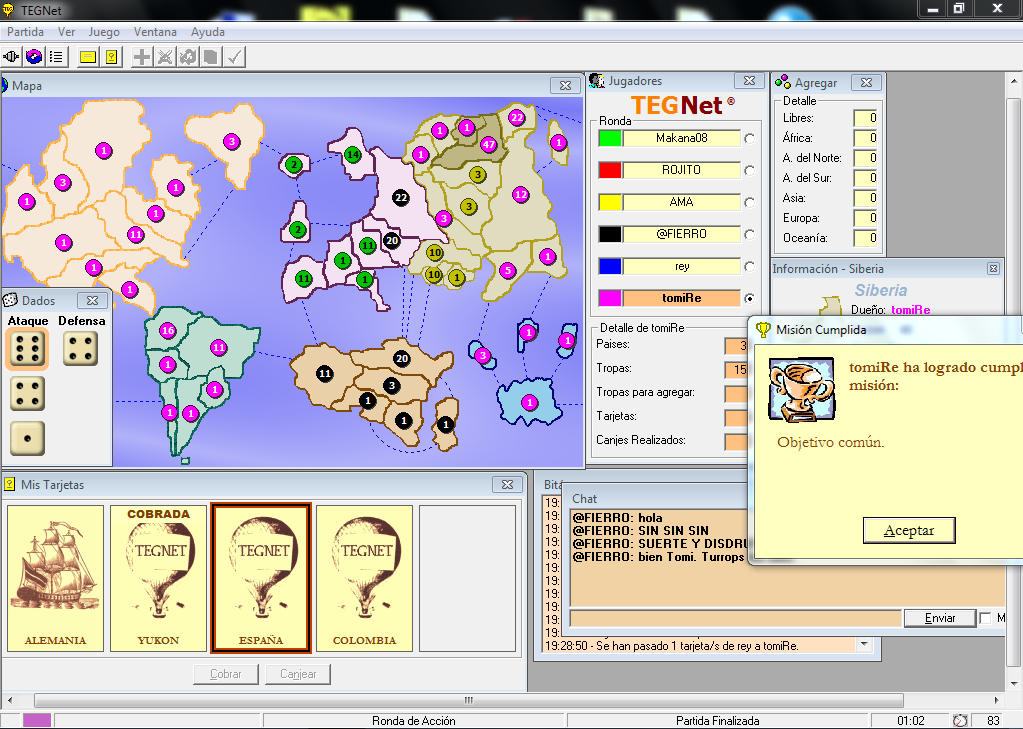The image size is (1023, 729).
Task: Click the yellow mission card toolbar icon
Action: pyautogui.click(x=112, y=57)
